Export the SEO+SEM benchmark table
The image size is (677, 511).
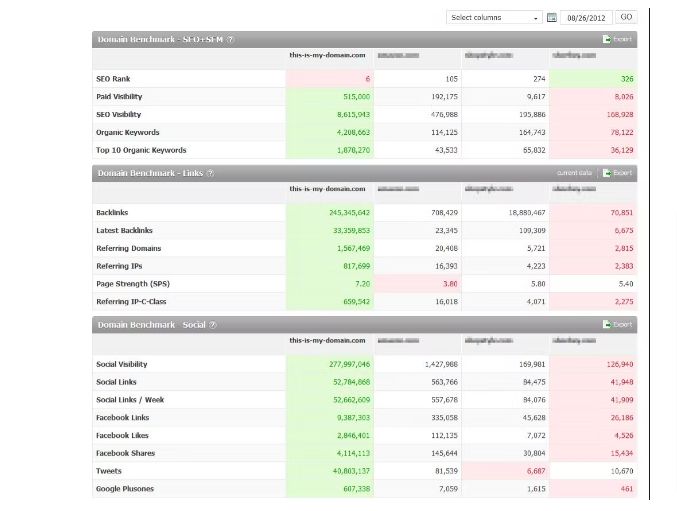(x=617, y=39)
